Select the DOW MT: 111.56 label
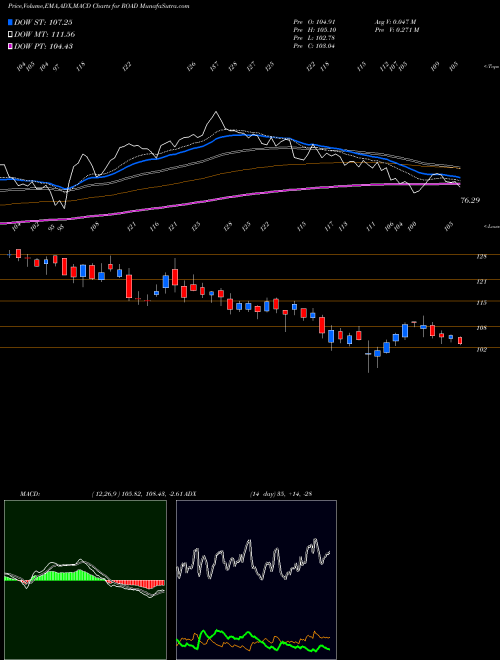The height and width of the screenshot is (660, 500). tap(45, 35)
